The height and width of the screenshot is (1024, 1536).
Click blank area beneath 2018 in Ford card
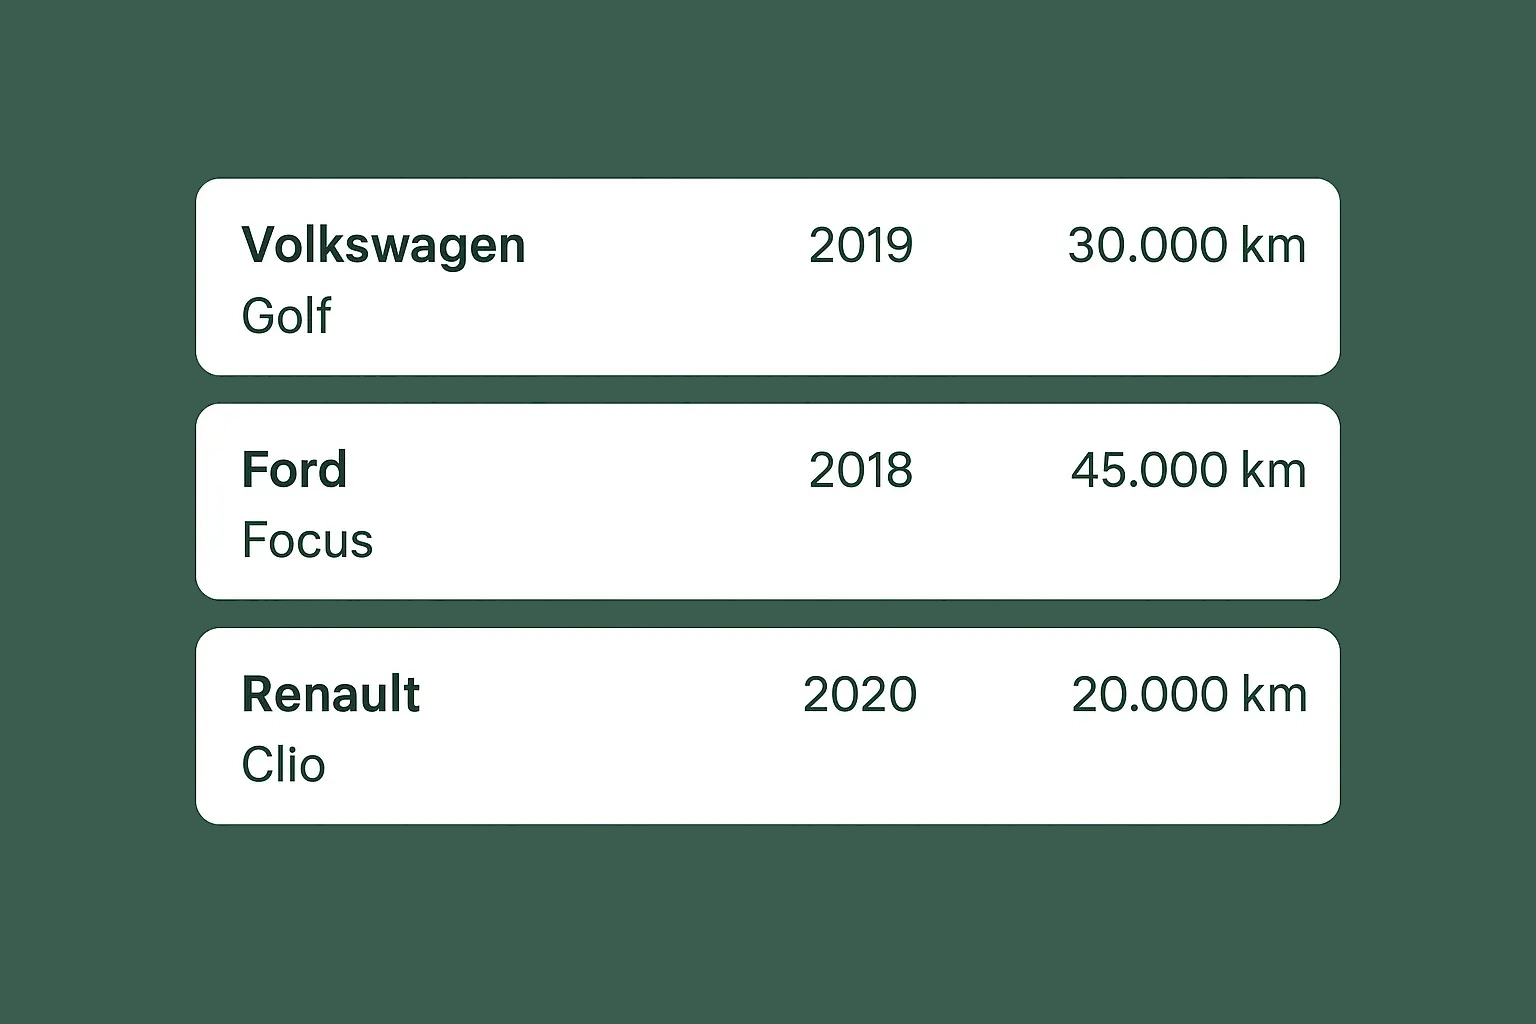(x=860, y=545)
